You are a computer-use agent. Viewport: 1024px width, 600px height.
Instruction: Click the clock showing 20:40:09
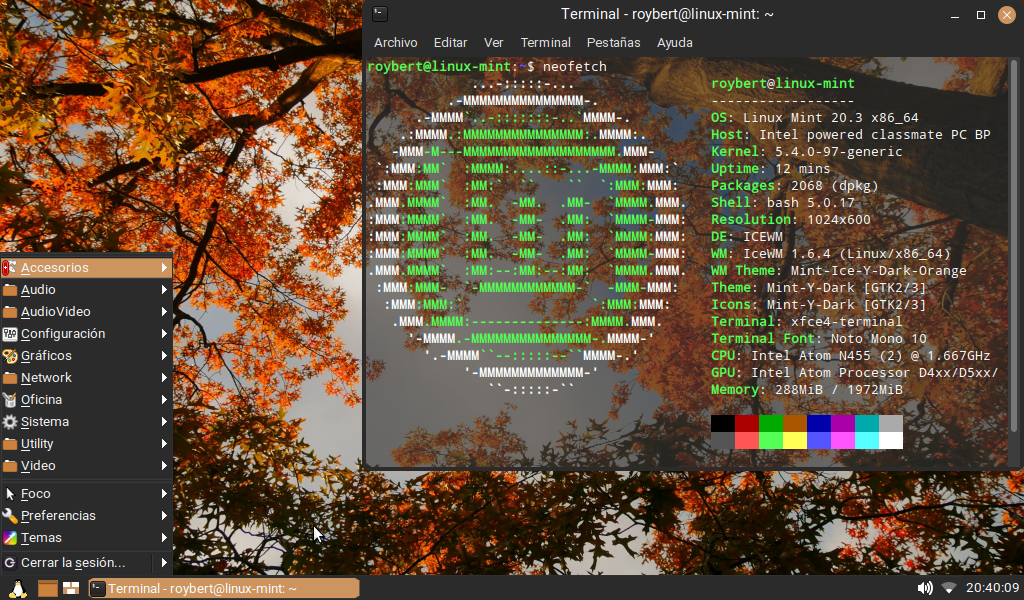click(x=993, y=588)
